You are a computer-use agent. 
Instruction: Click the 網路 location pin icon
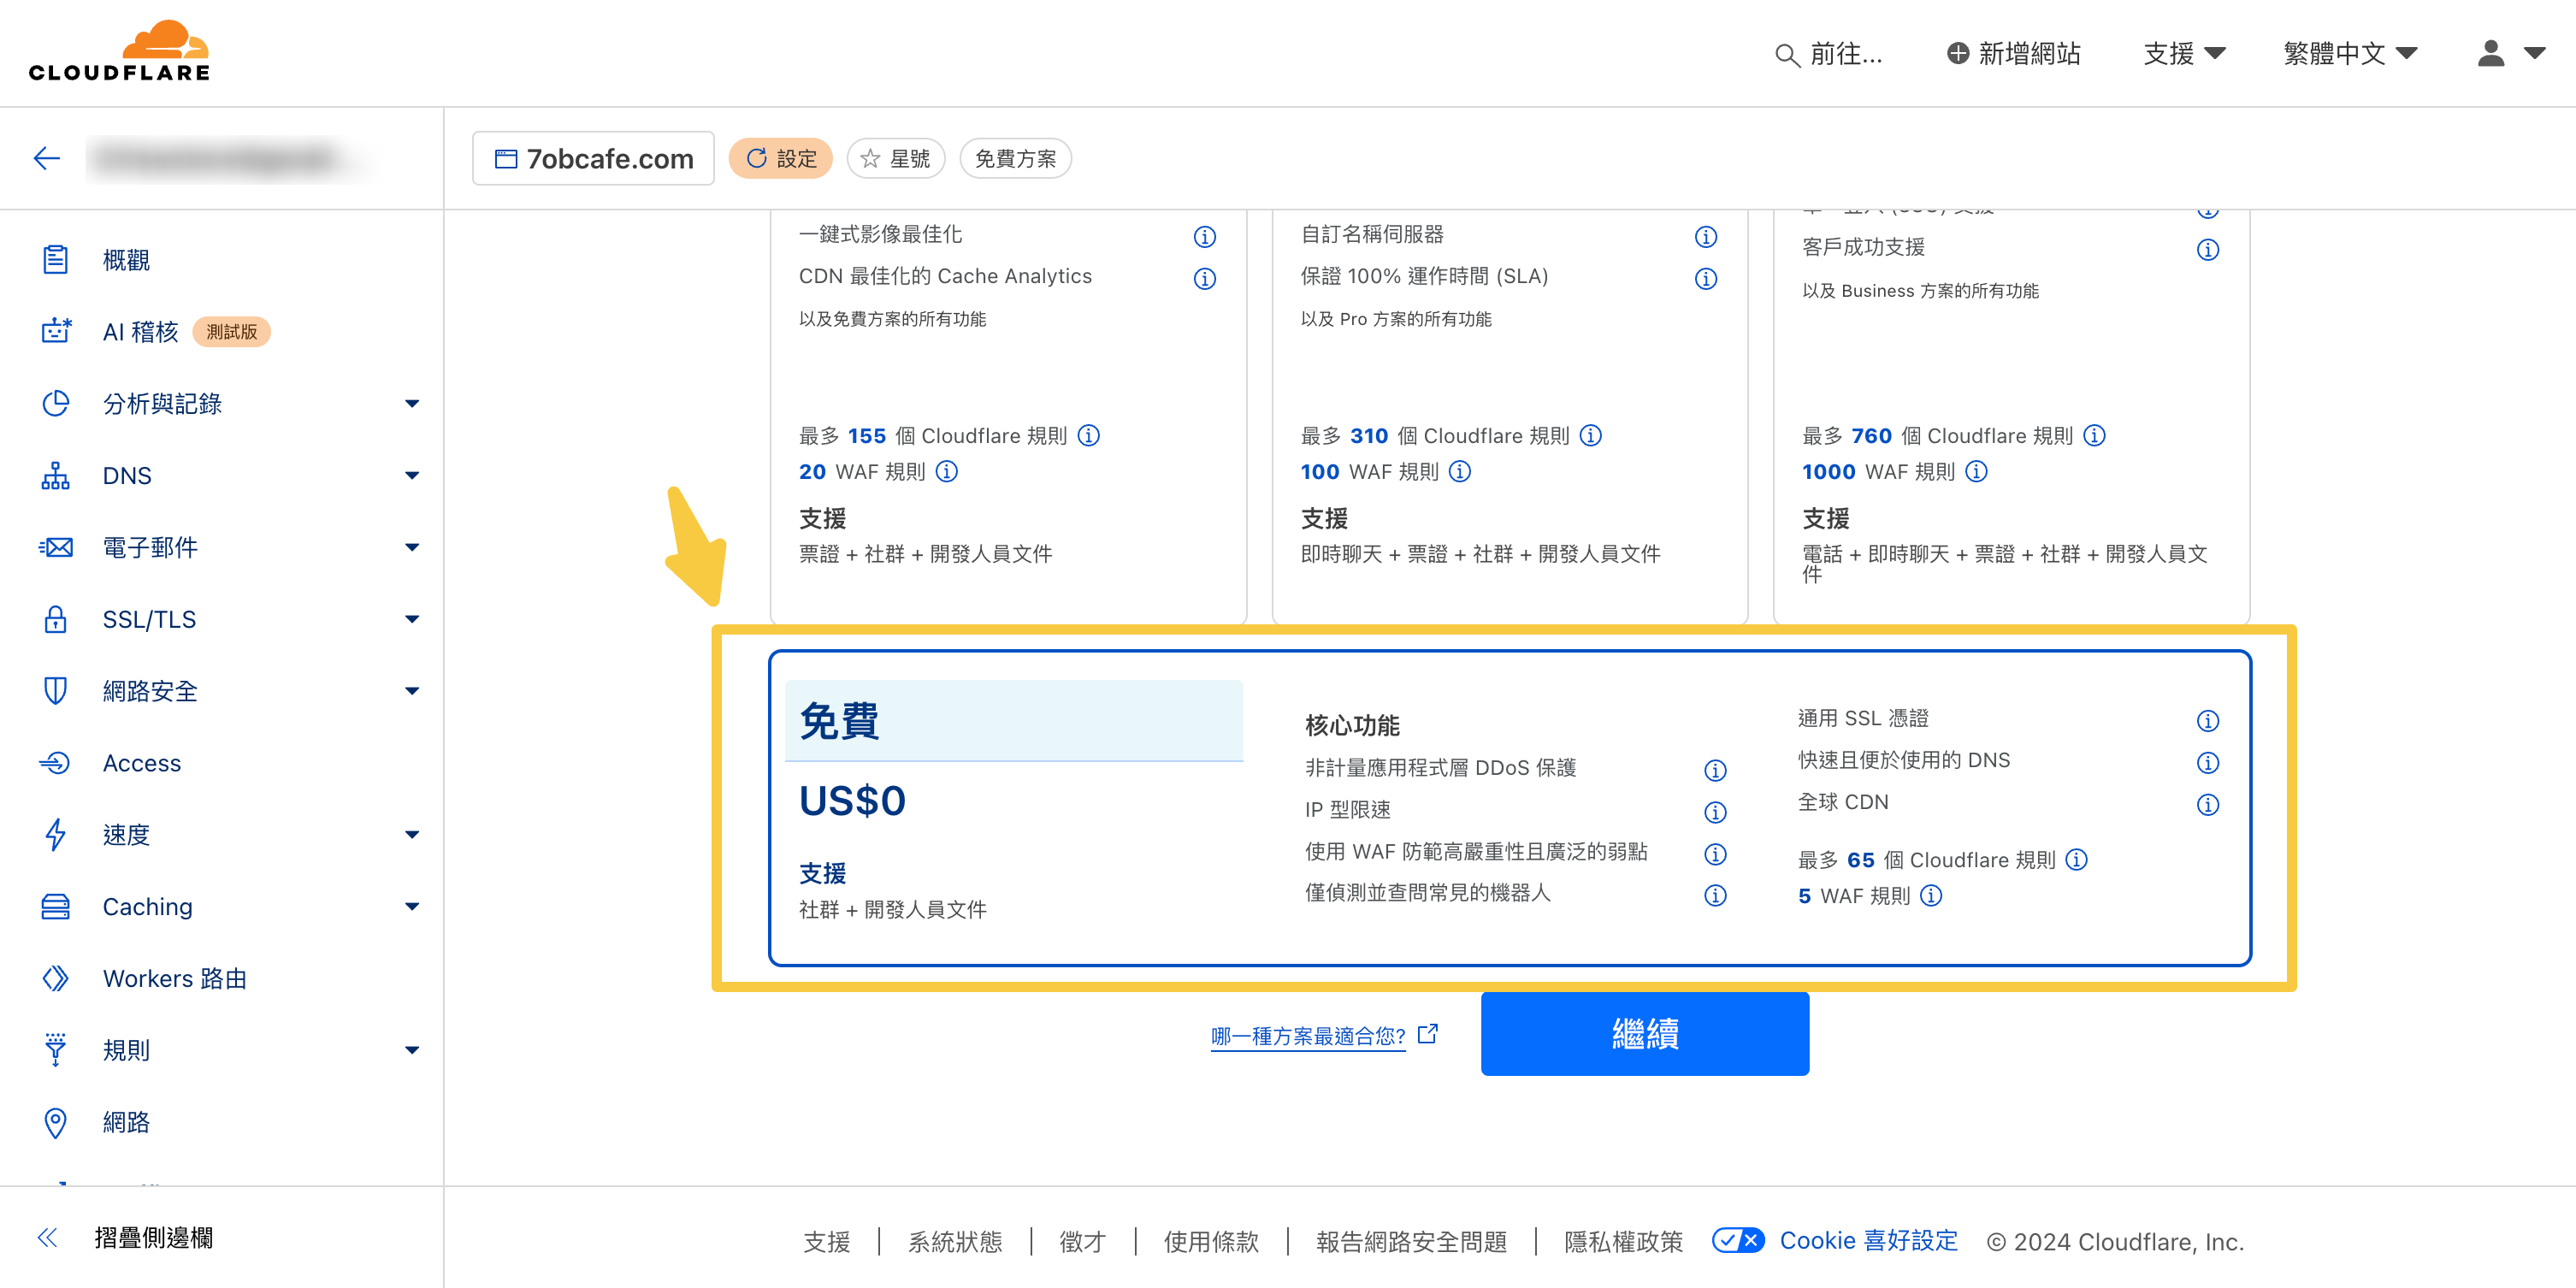[56, 1122]
